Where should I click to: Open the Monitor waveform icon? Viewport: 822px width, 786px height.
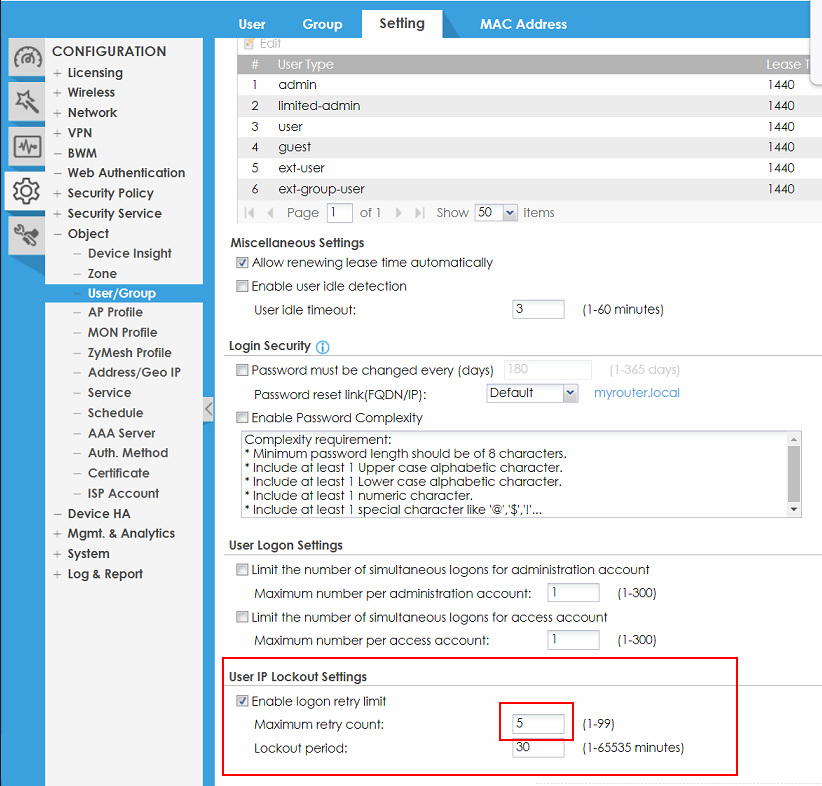click(x=26, y=146)
